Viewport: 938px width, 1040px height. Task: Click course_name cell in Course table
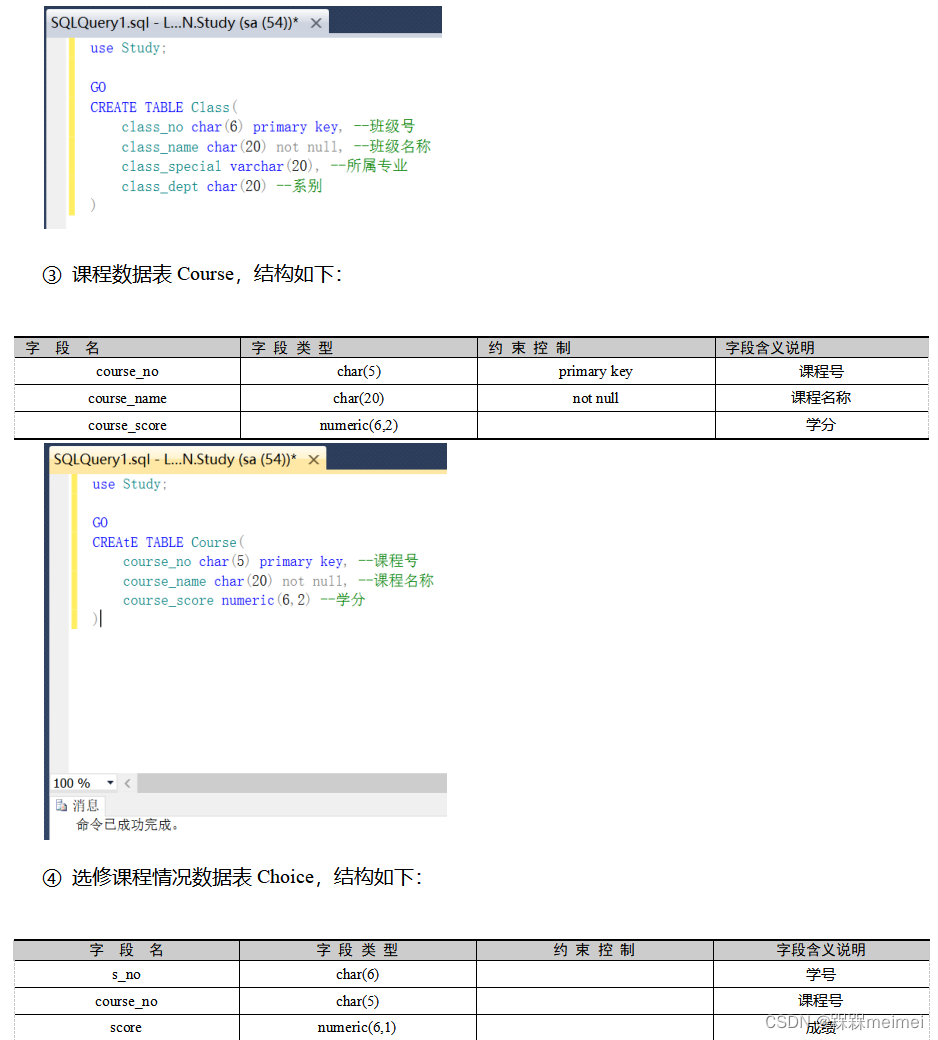[x=127, y=399]
